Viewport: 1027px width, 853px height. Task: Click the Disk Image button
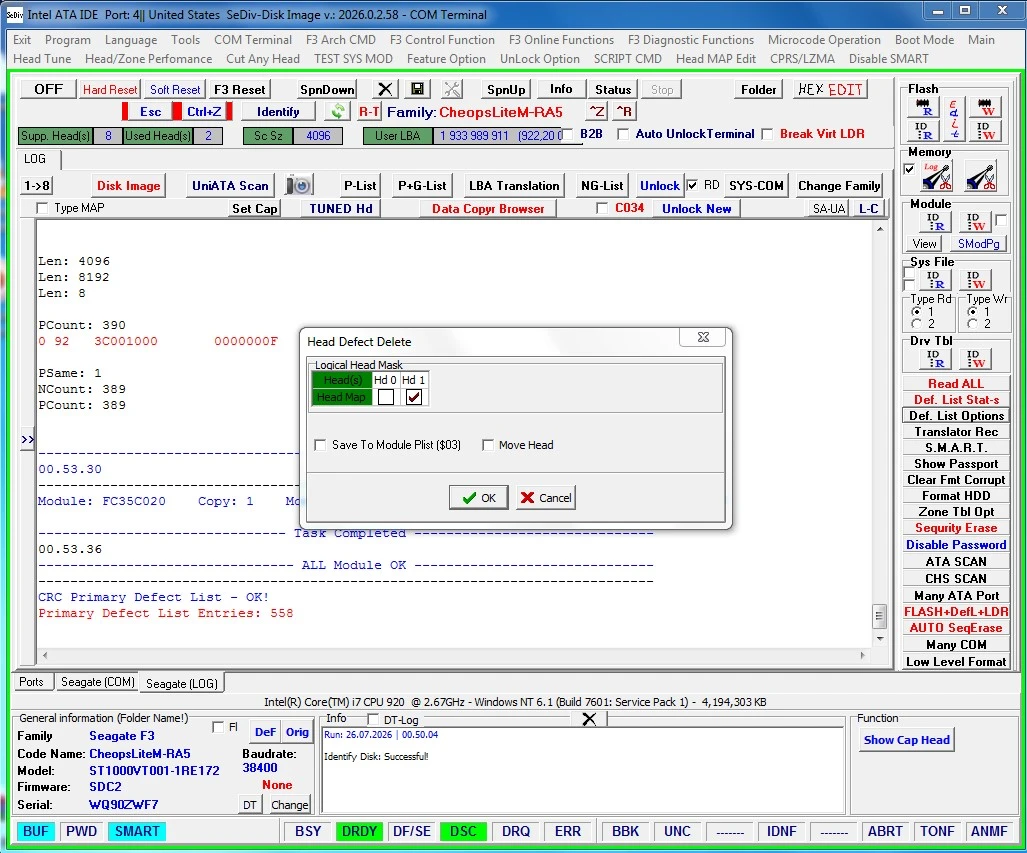coord(128,185)
